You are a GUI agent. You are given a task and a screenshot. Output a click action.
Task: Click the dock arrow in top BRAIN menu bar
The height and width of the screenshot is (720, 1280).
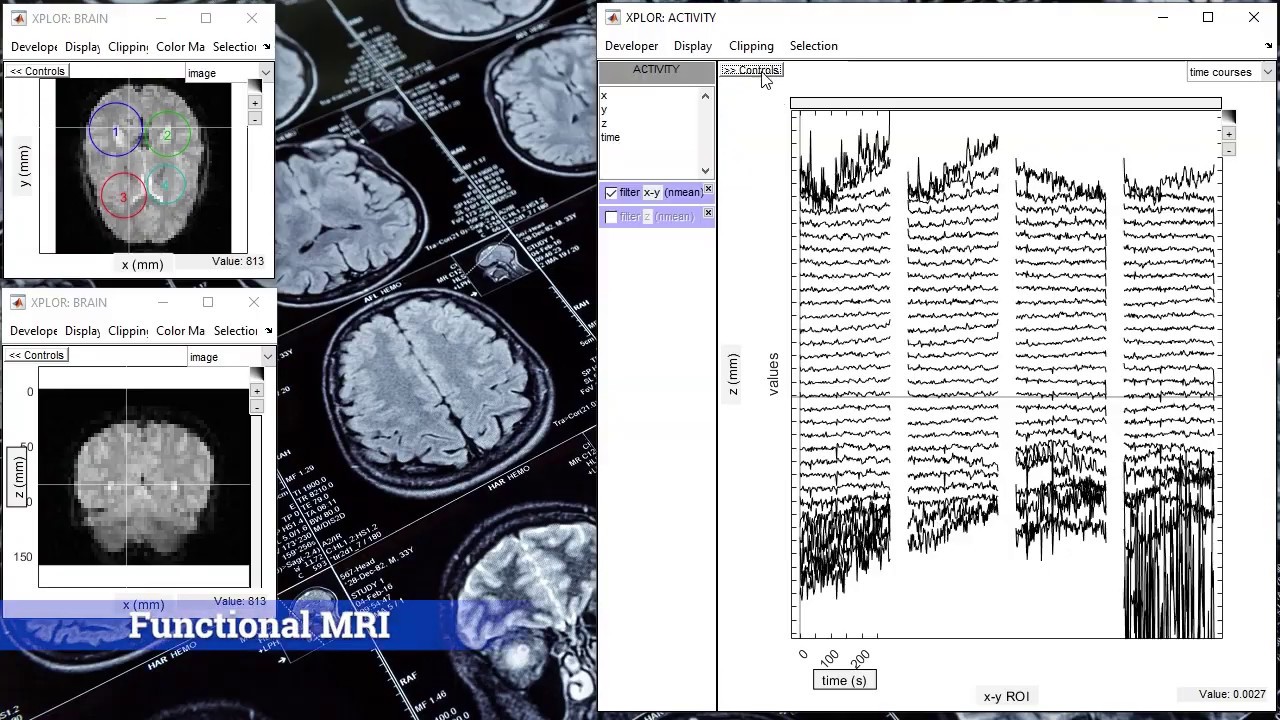(267, 47)
